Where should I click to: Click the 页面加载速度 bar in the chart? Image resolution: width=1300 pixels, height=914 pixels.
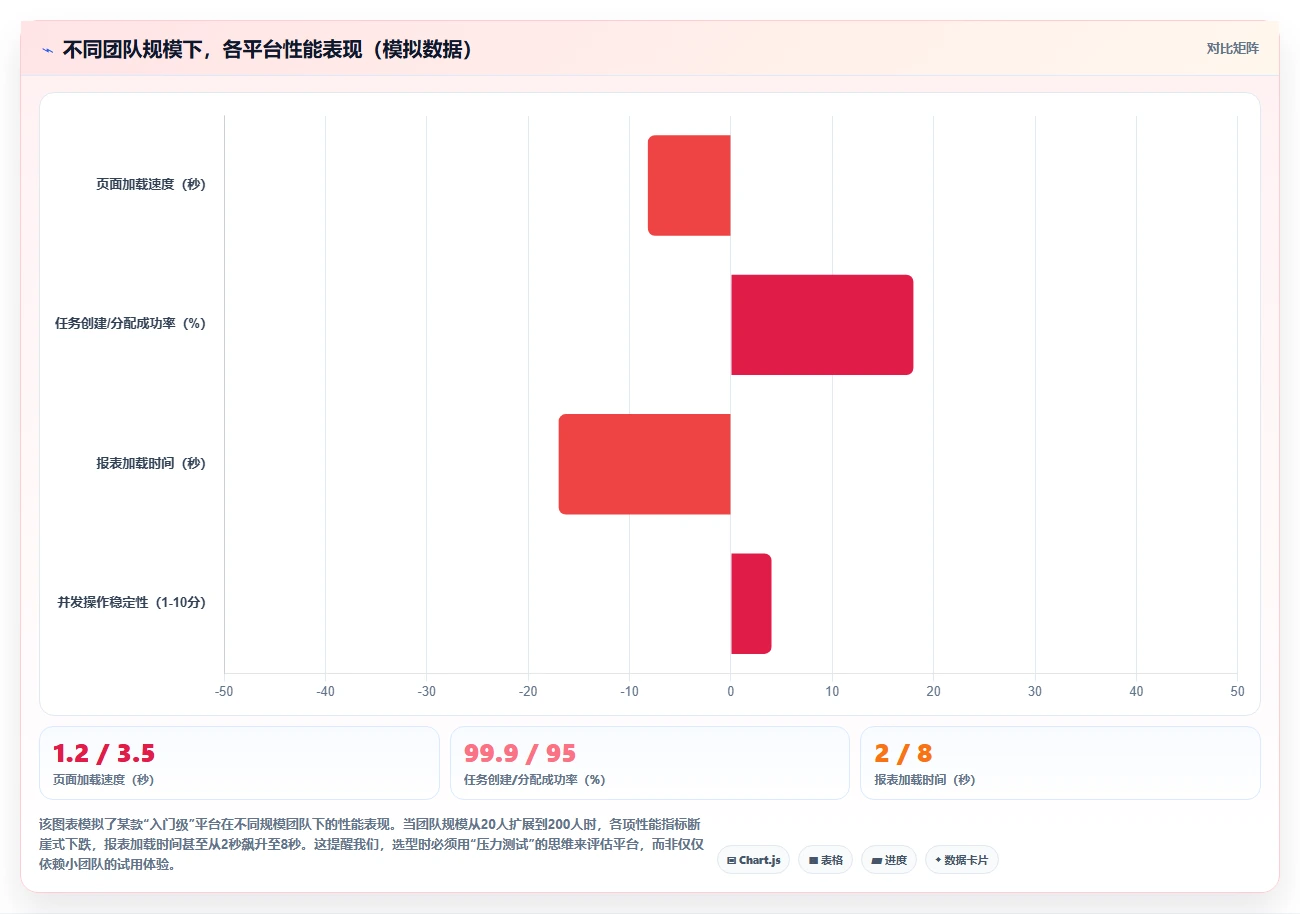coord(689,185)
